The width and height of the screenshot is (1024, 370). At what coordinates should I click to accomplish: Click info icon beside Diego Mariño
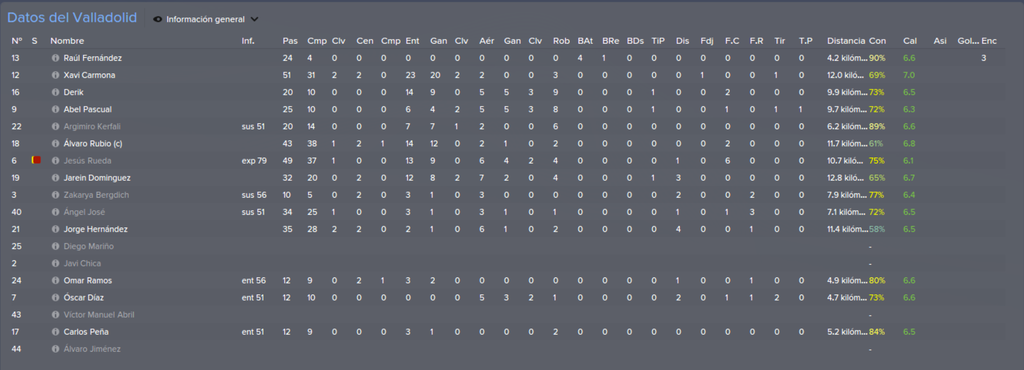(56, 247)
